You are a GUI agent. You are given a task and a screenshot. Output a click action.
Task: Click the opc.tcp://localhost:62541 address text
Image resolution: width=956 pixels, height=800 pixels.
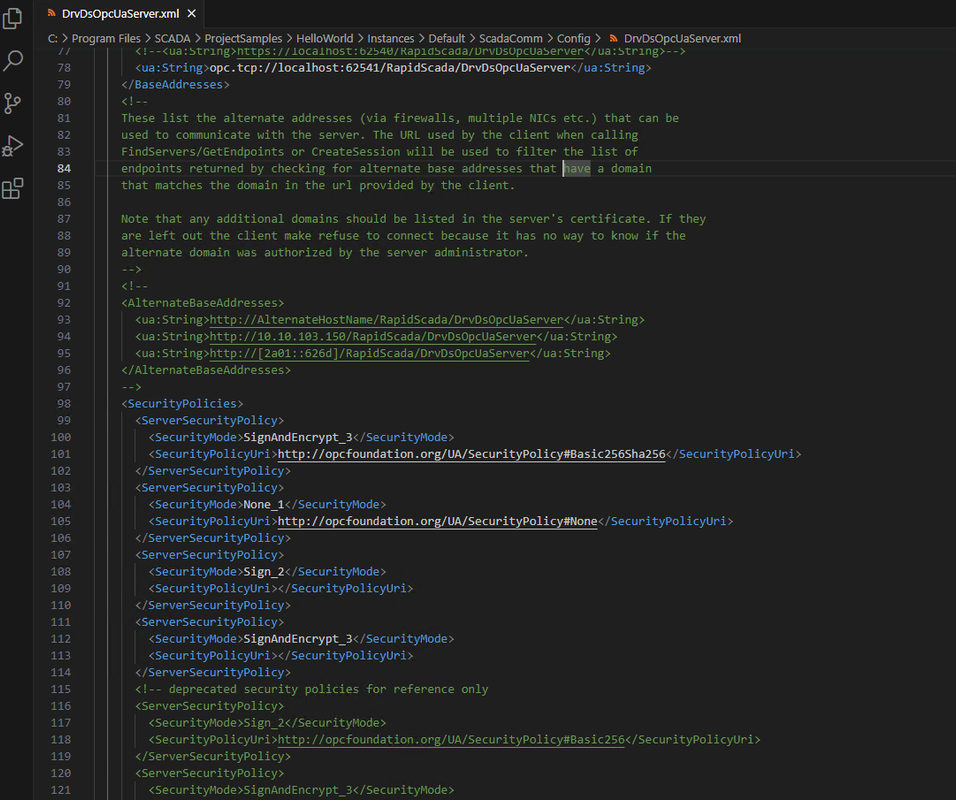tap(390, 68)
